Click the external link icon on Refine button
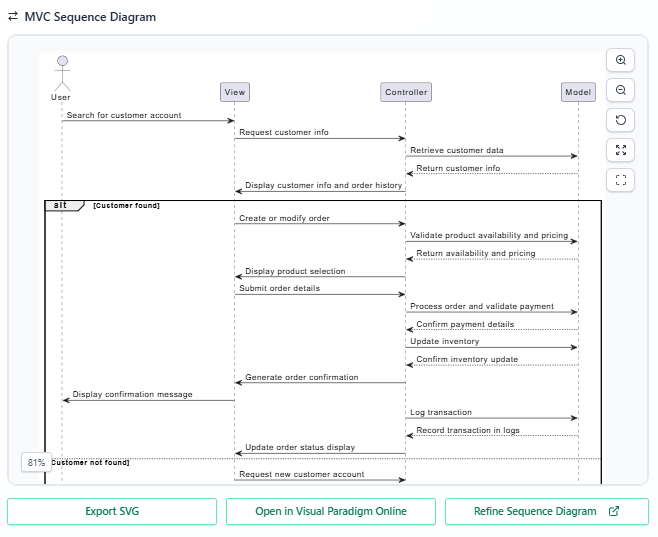 point(614,511)
